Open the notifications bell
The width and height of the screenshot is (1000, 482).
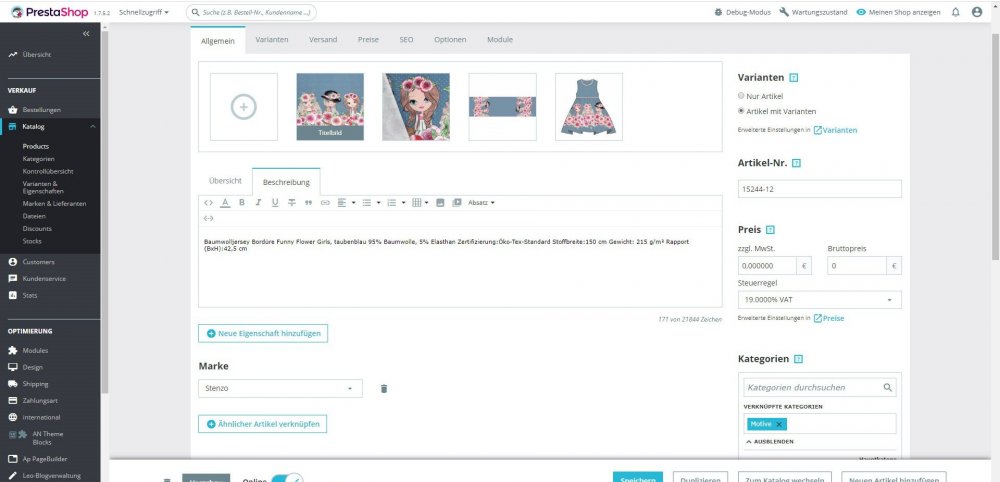pyautogui.click(x=955, y=12)
